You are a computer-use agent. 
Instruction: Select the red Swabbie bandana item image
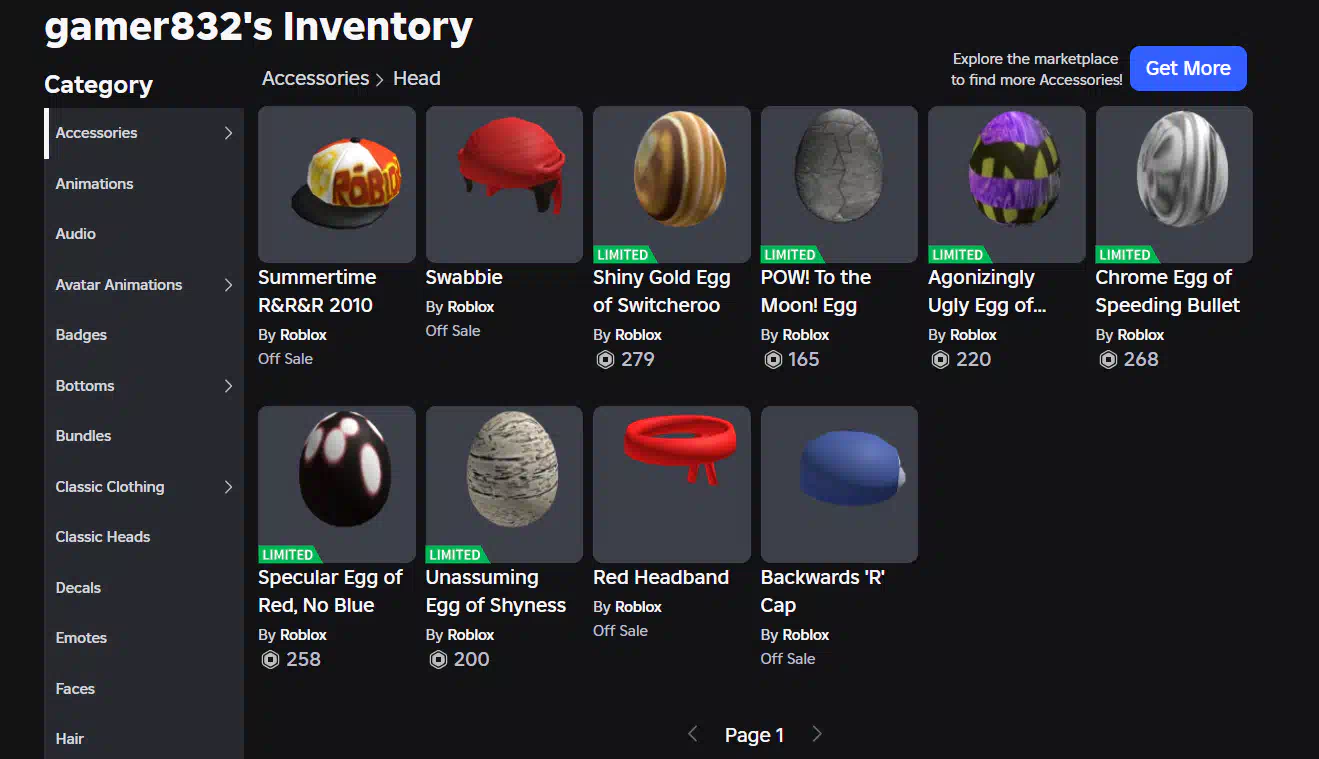tap(504, 185)
